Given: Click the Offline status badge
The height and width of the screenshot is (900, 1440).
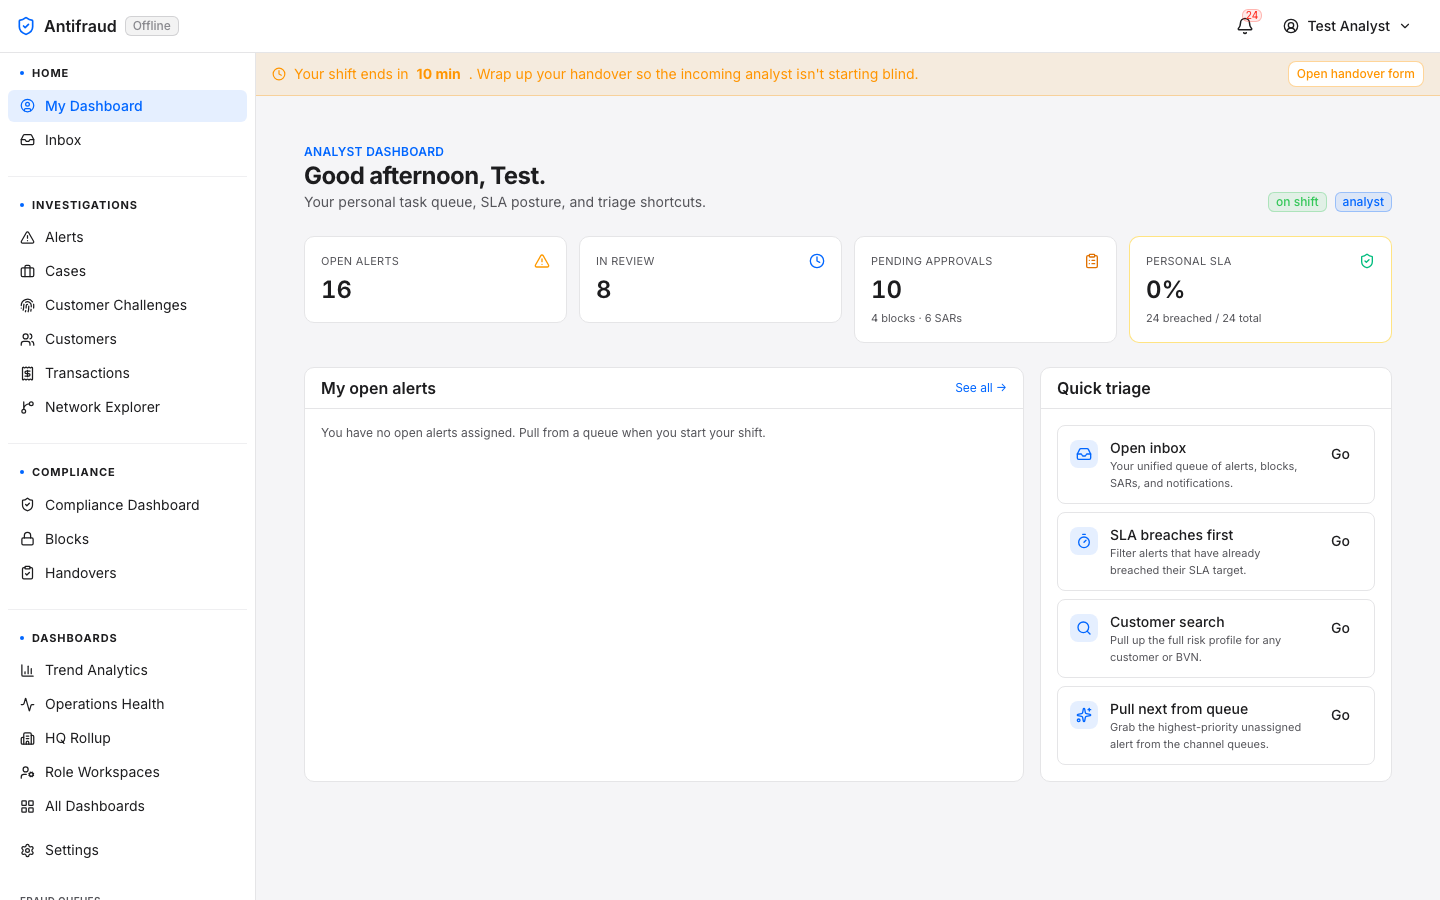Looking at the screenshot, I should point(152,26).
